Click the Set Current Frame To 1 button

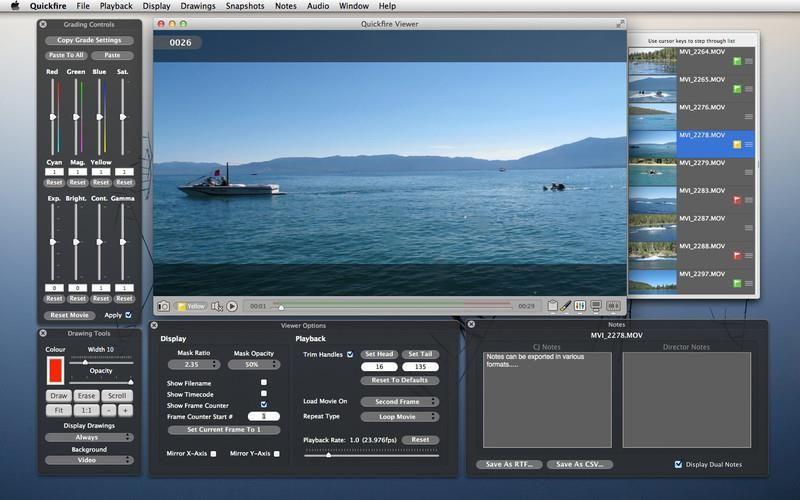pyautogui.click(x=224, y=430)
